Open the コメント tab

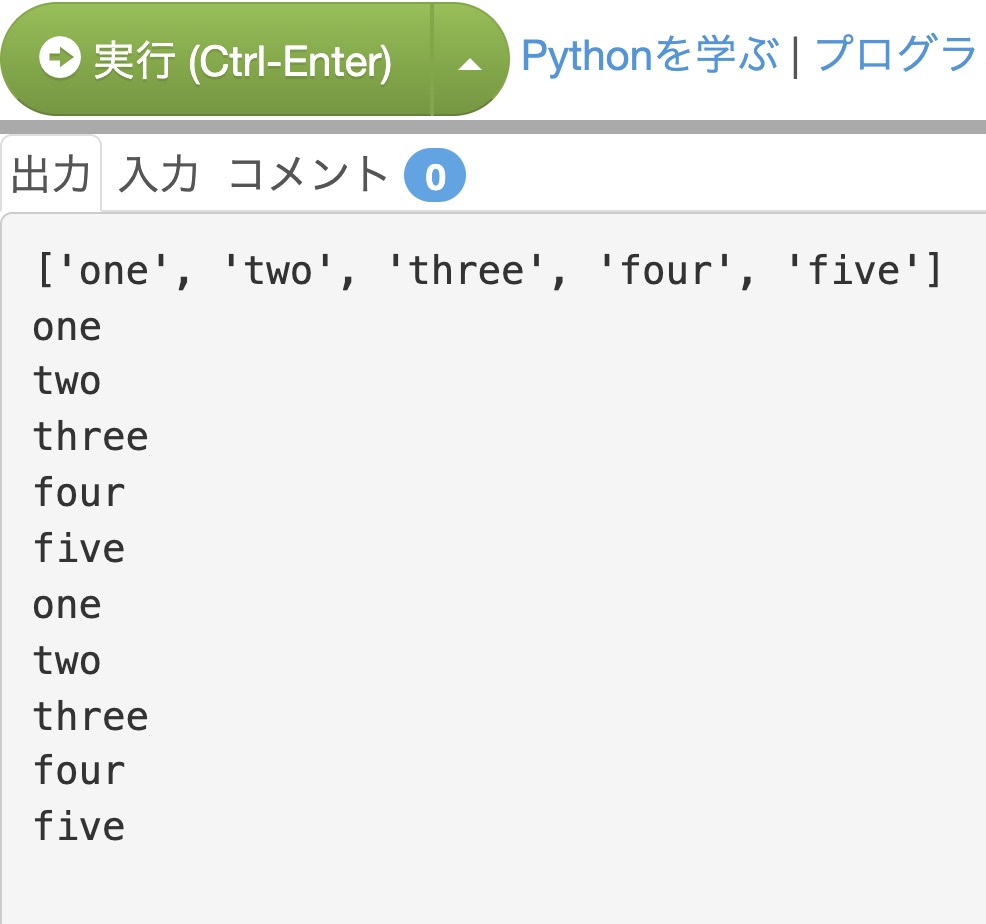[307, 174]
